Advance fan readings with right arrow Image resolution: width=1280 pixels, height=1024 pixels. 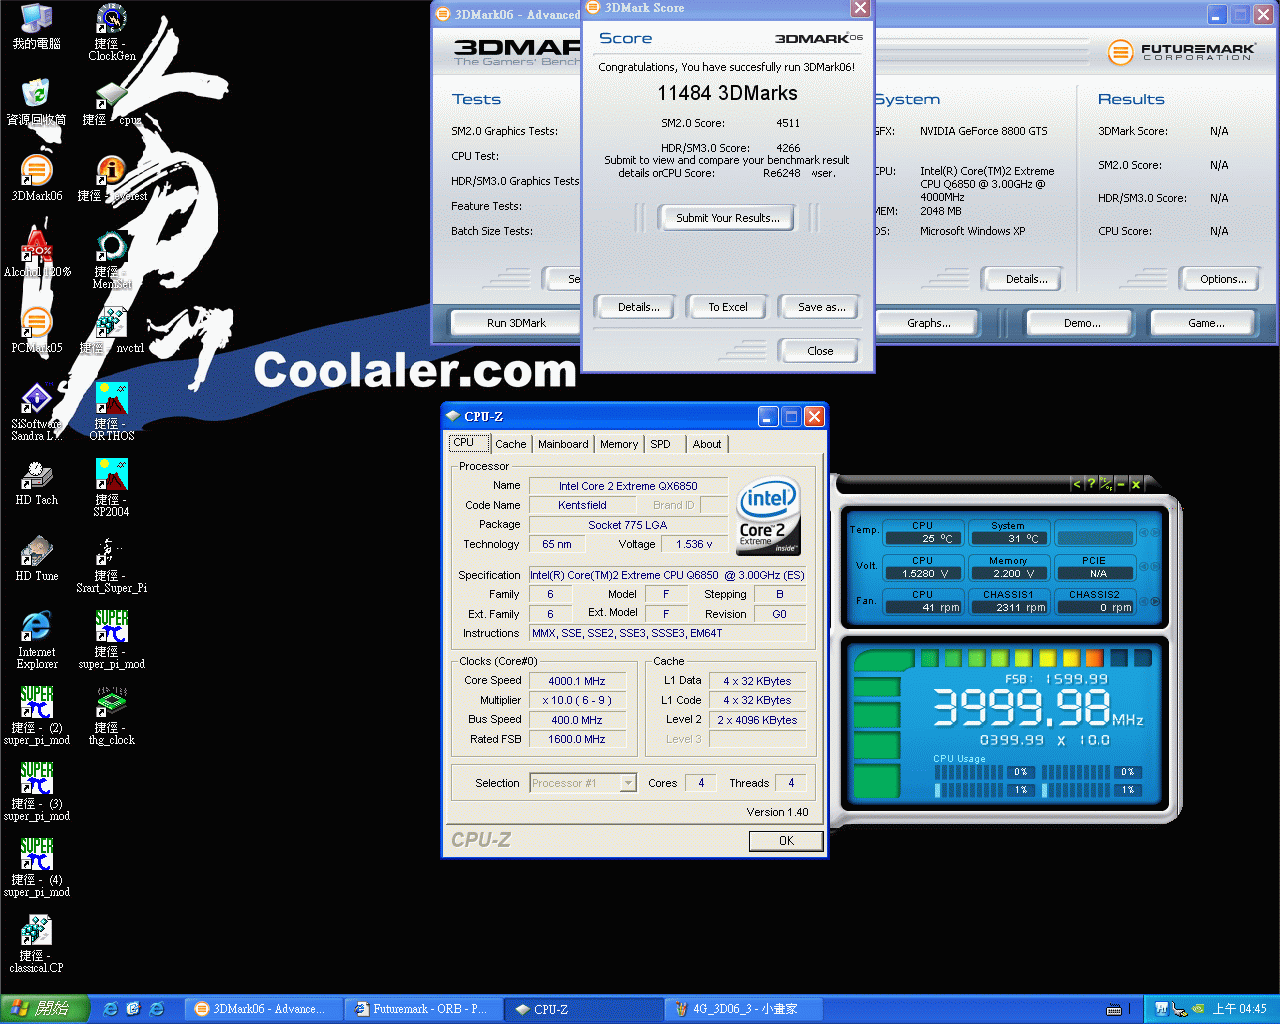tap(1155, 601)
